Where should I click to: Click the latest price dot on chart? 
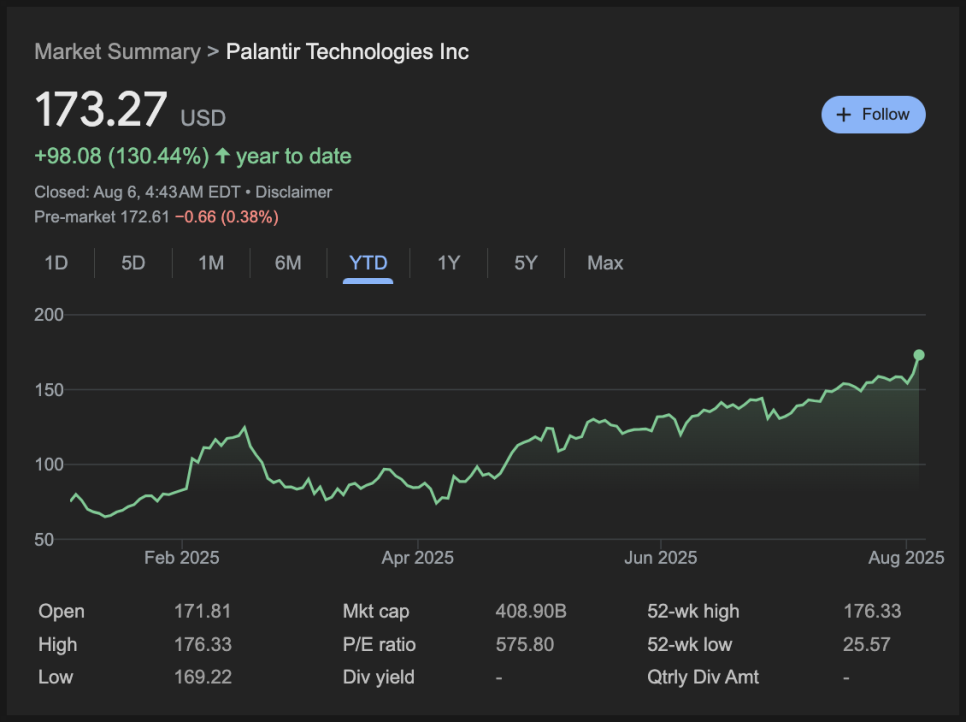click(919, 355)
